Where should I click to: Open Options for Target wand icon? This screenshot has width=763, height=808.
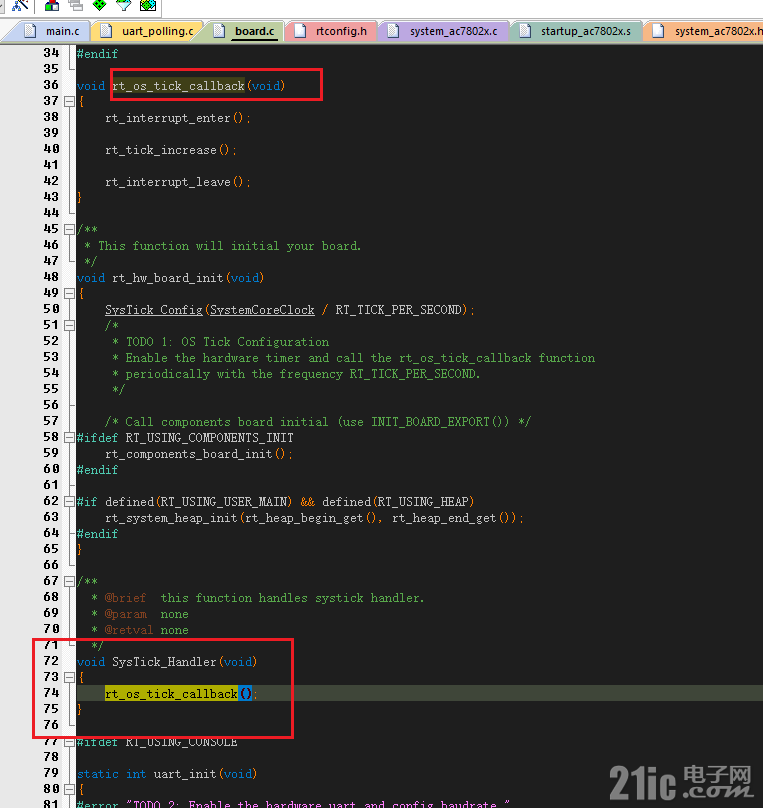(x=21, y=5)
